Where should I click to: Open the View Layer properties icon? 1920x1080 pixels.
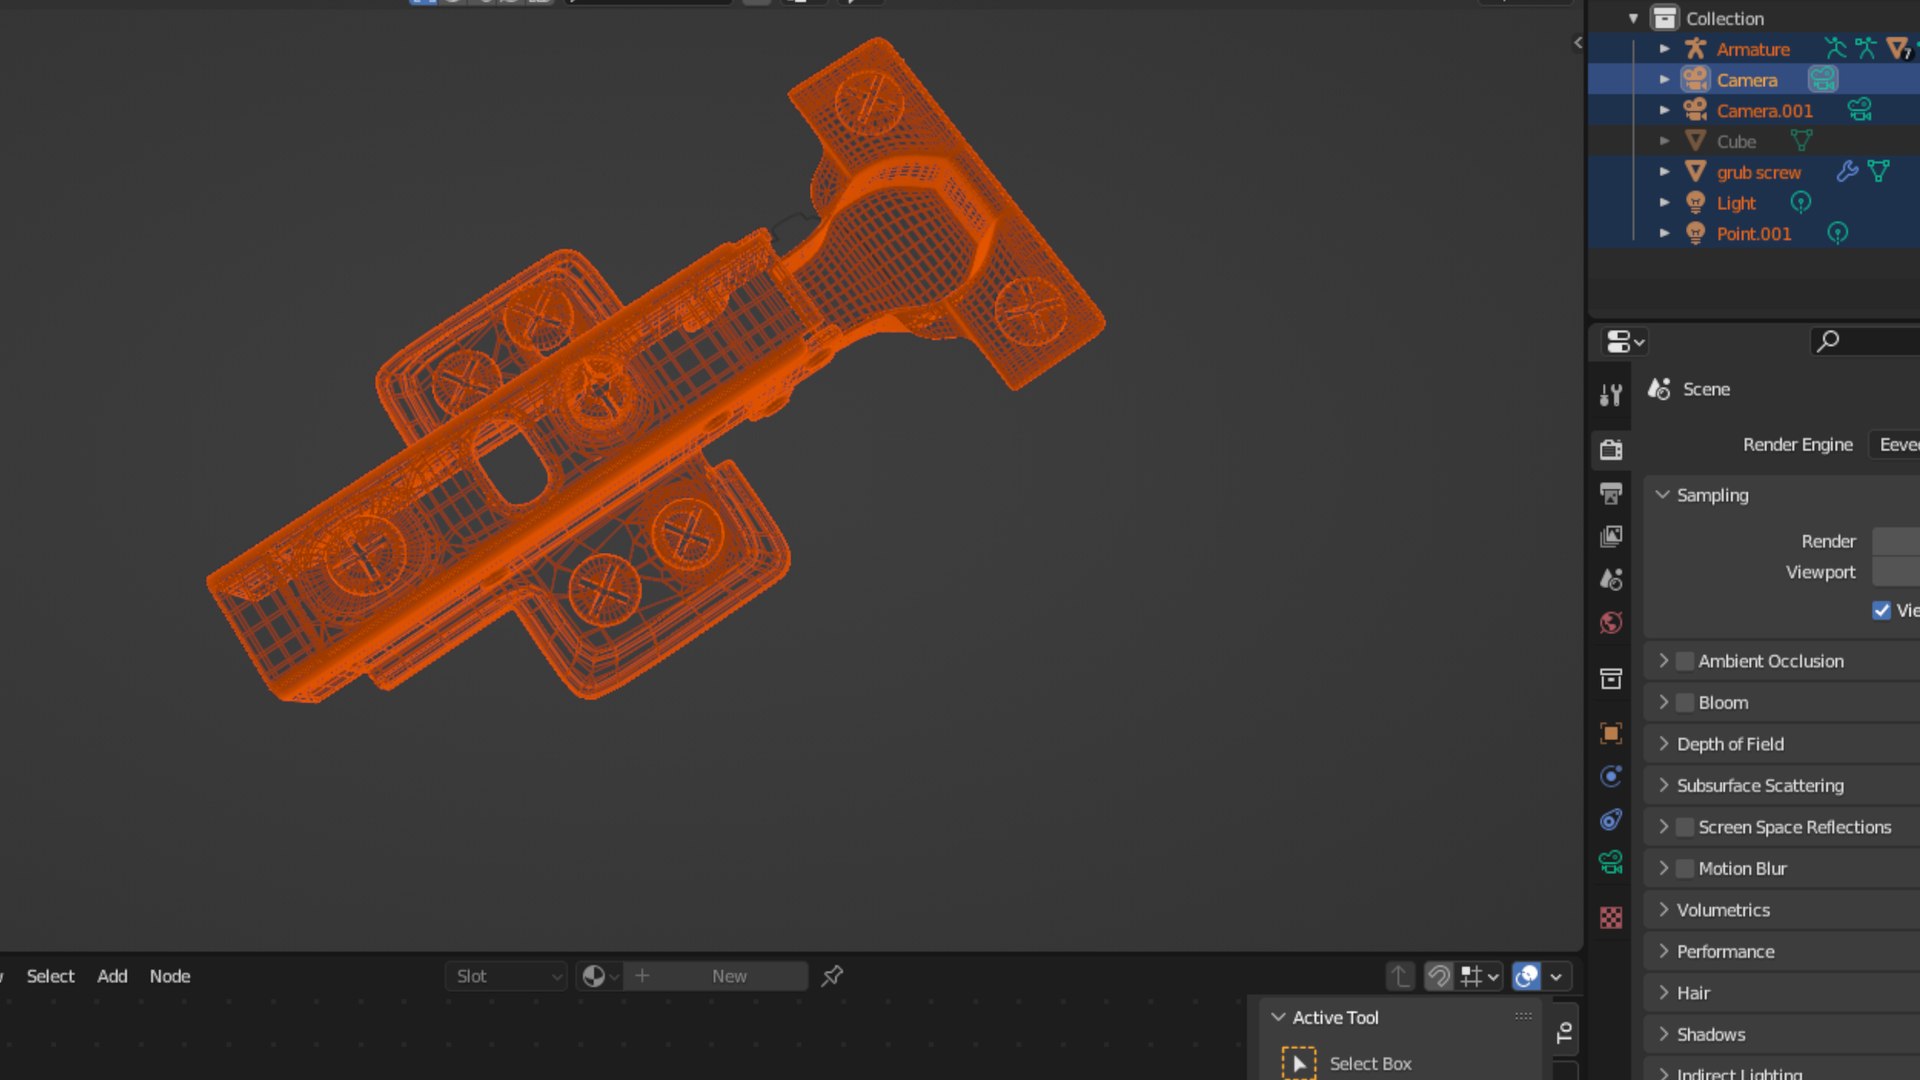coord(1610,537)
